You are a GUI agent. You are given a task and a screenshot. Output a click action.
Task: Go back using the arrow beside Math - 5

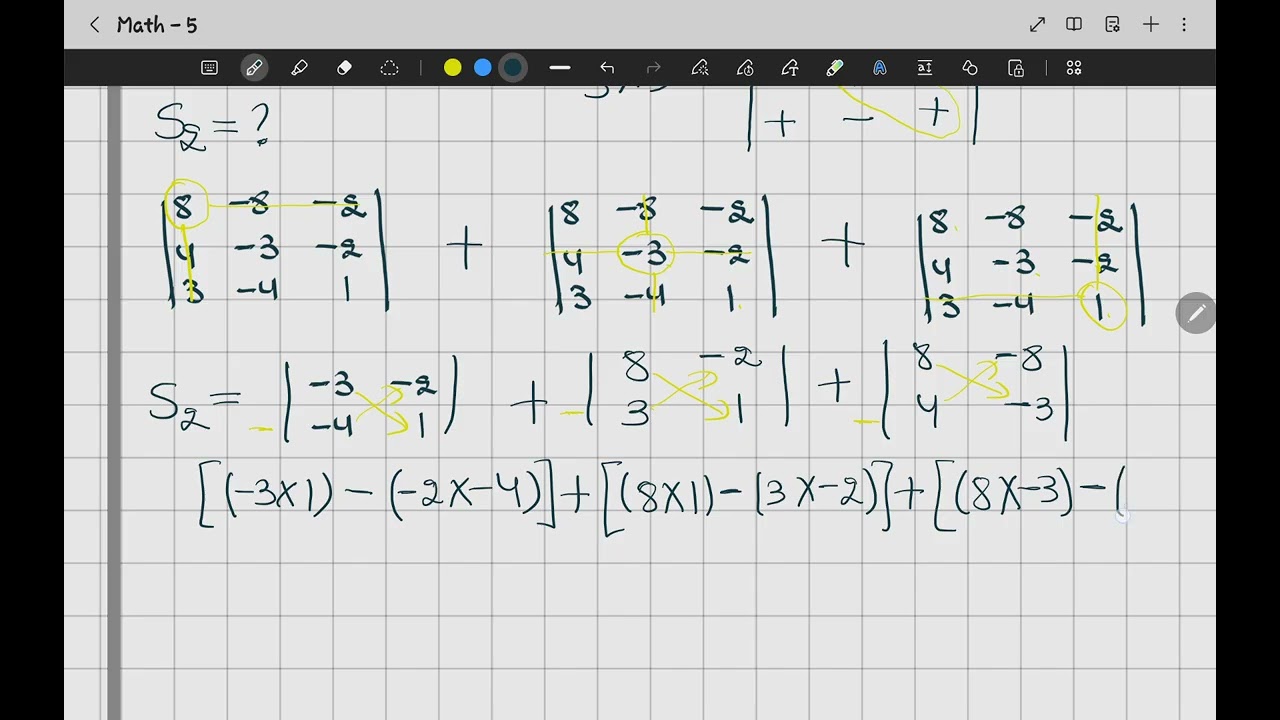pyautogui.click(x=94, y=25)
